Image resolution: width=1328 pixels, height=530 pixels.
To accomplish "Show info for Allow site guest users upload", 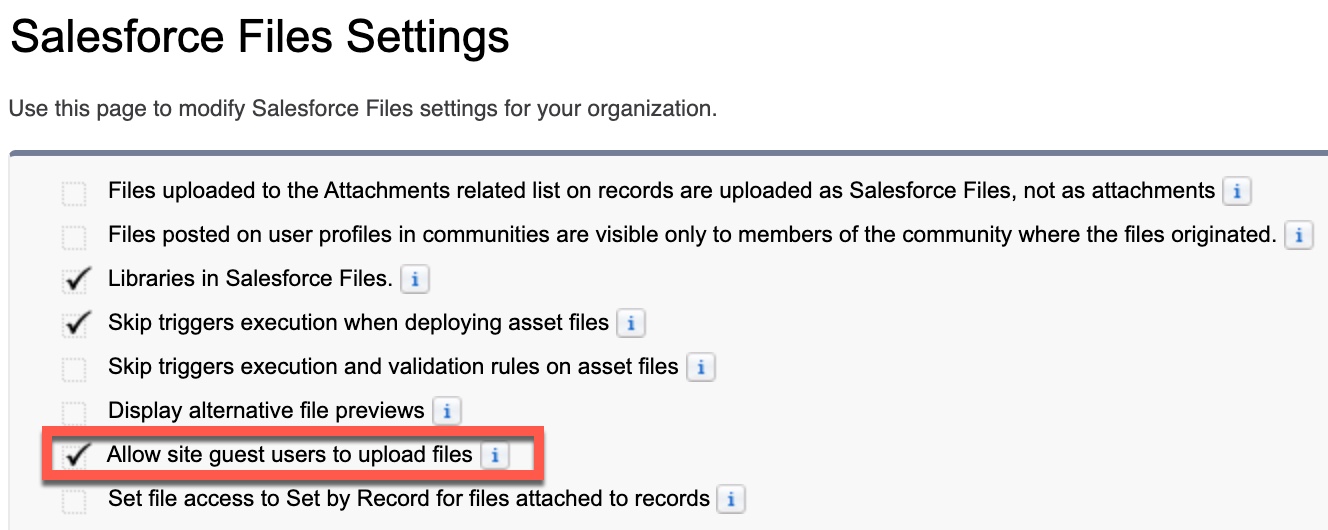I will [495, 456].
